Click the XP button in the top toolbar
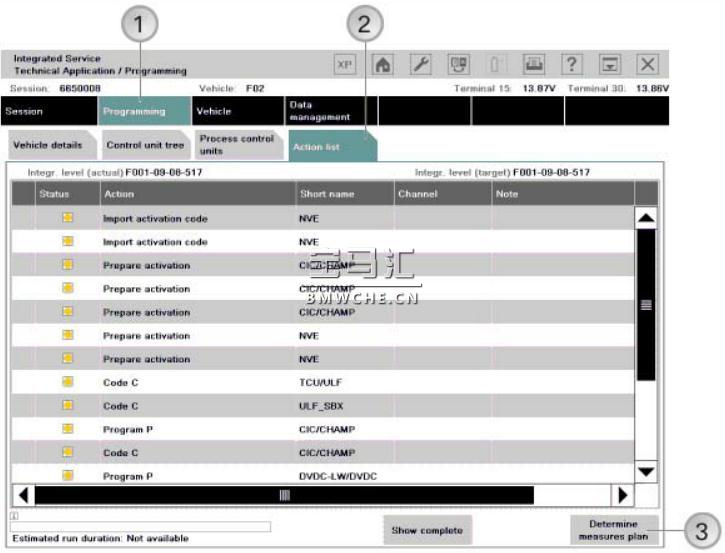This screenshot has width=725, height=553. pyautogui.click(x=345, y=64)
